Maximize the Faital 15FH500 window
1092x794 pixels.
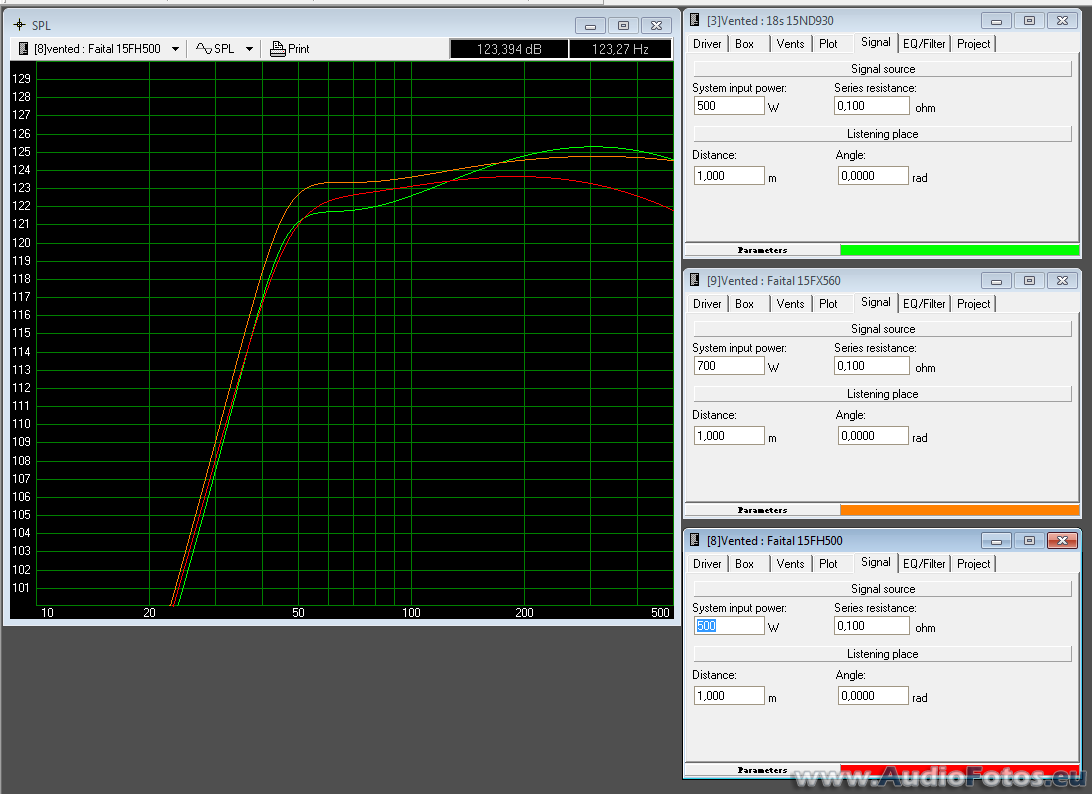pyautogui.click(x=1029, y=540)
